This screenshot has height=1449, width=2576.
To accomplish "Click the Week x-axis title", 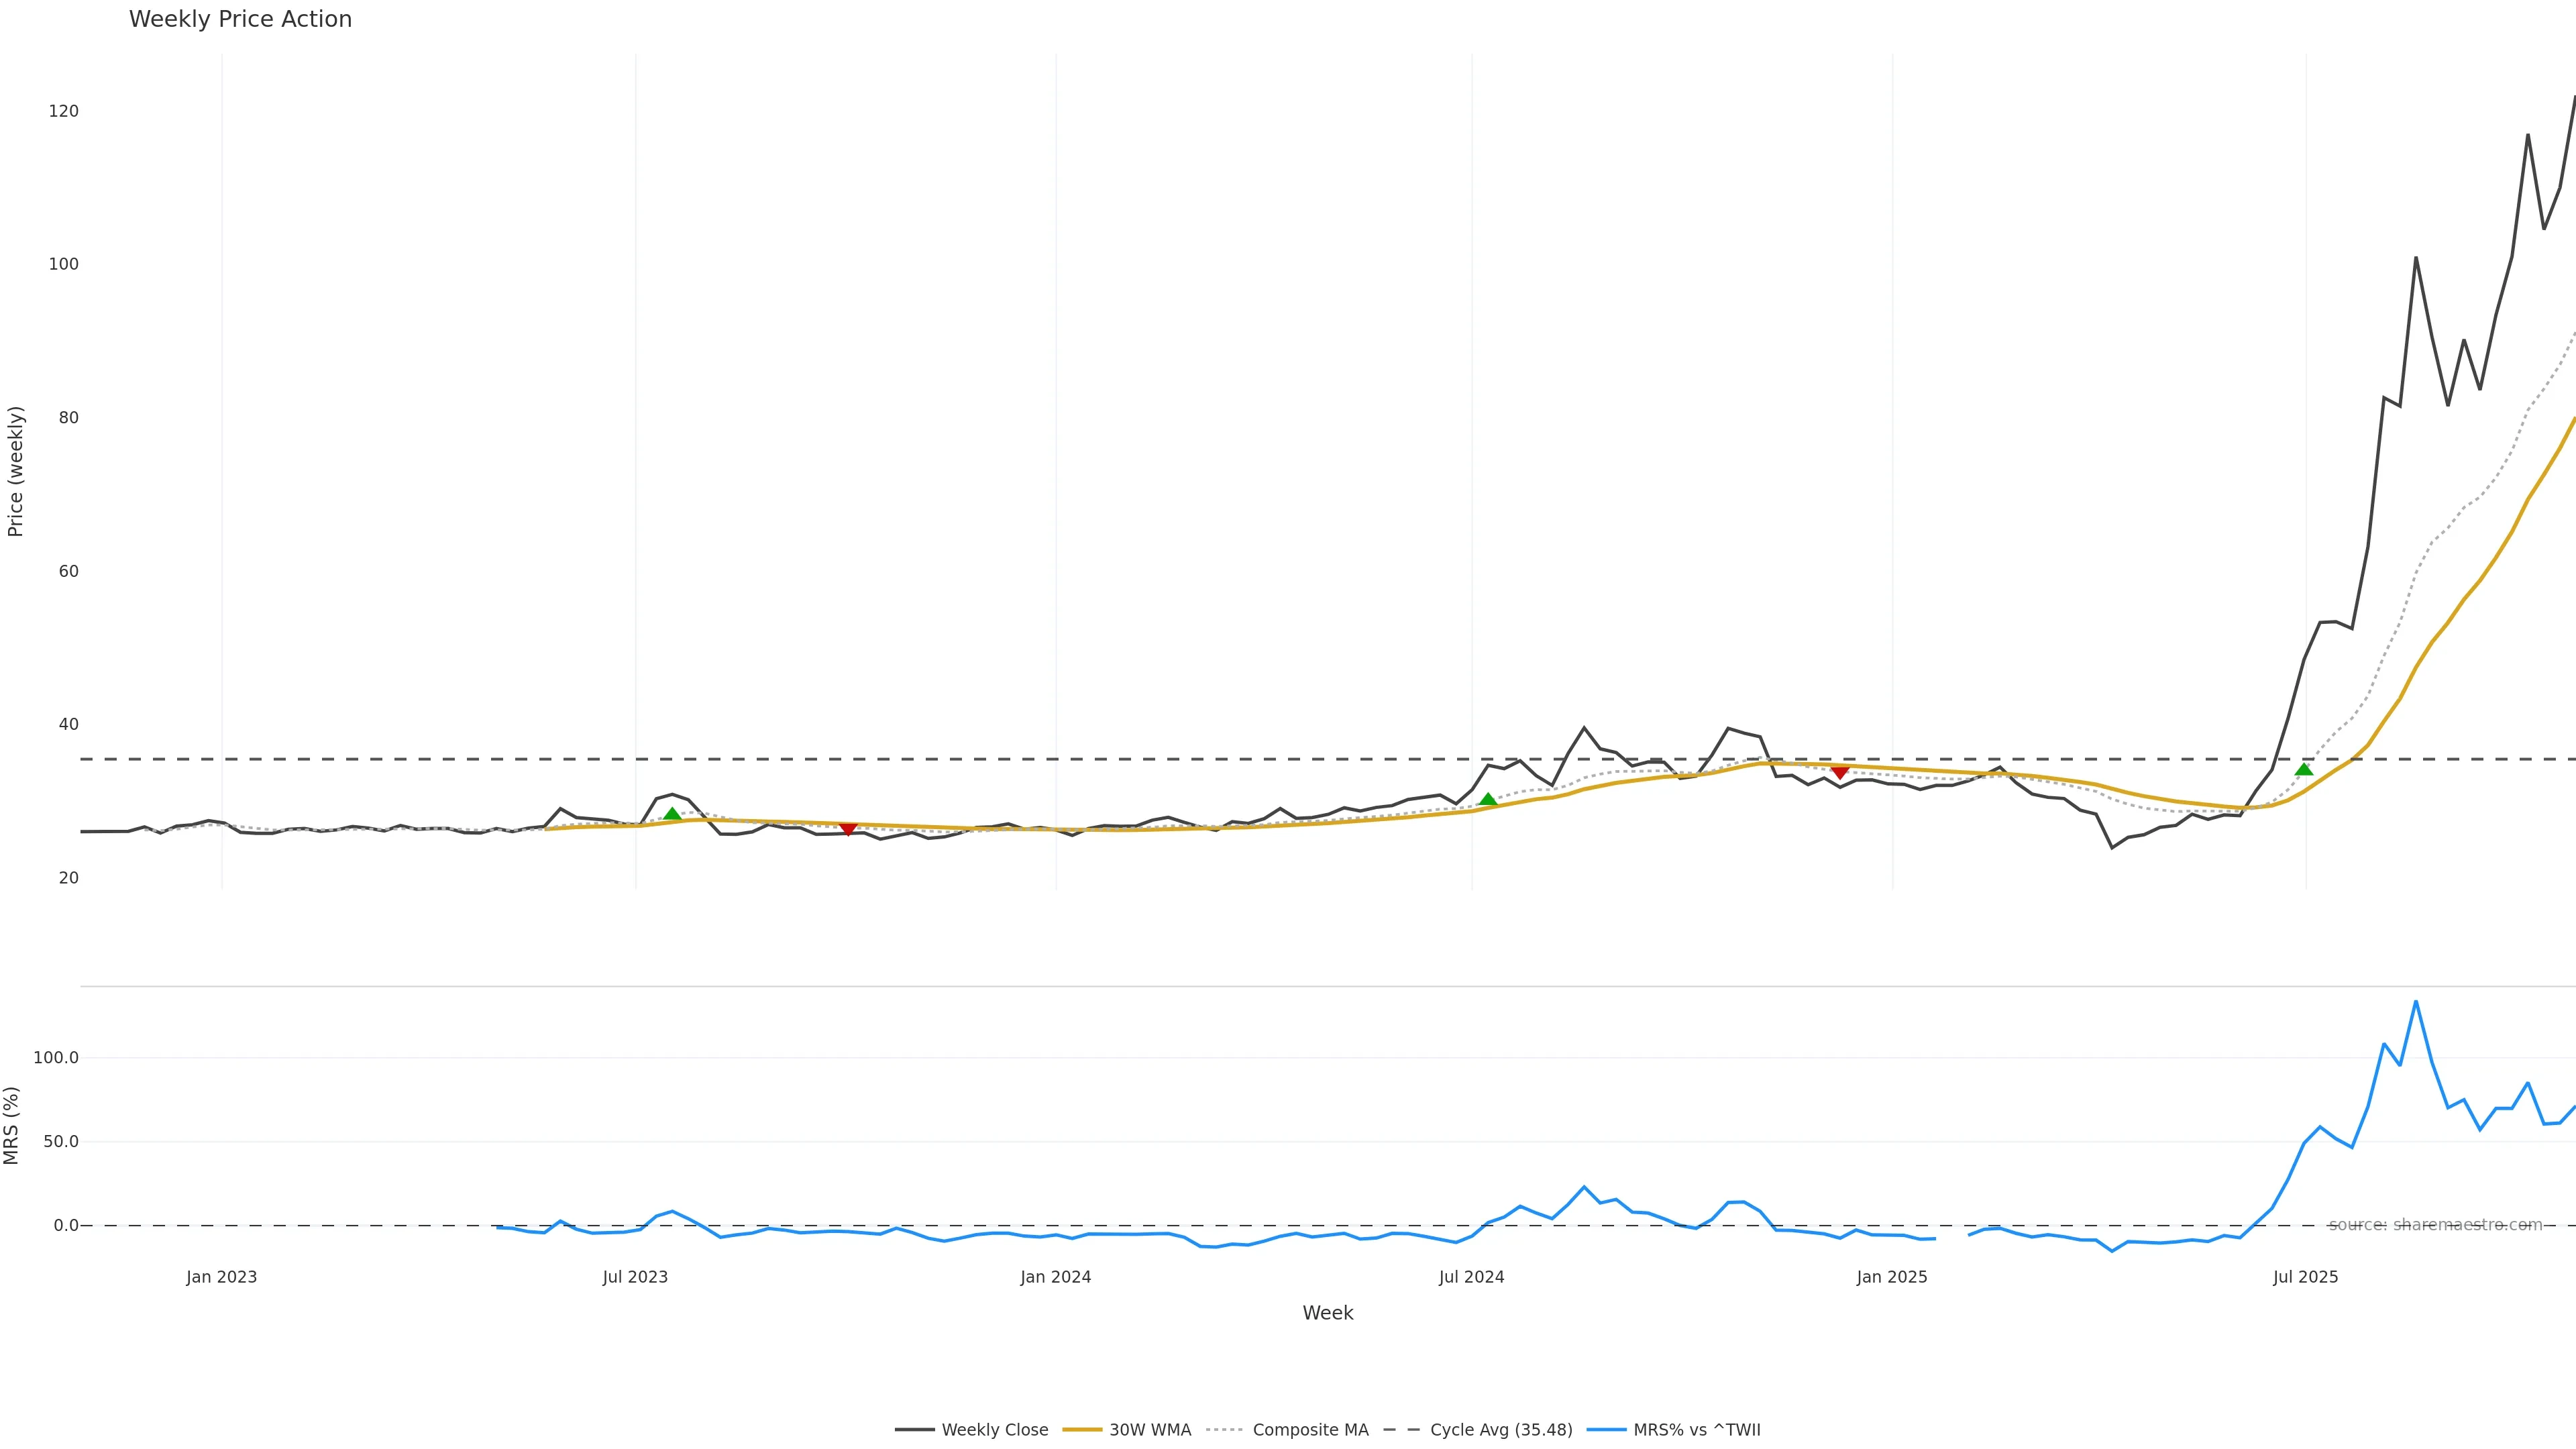I will 1328,1313.
